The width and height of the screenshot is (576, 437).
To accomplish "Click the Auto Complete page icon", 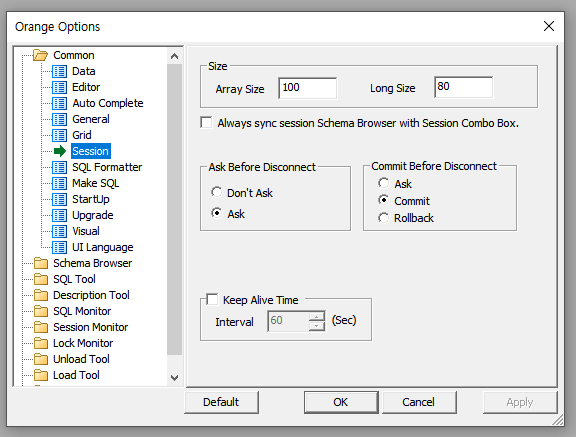I will pyautogui.click(x=59, y=103).
